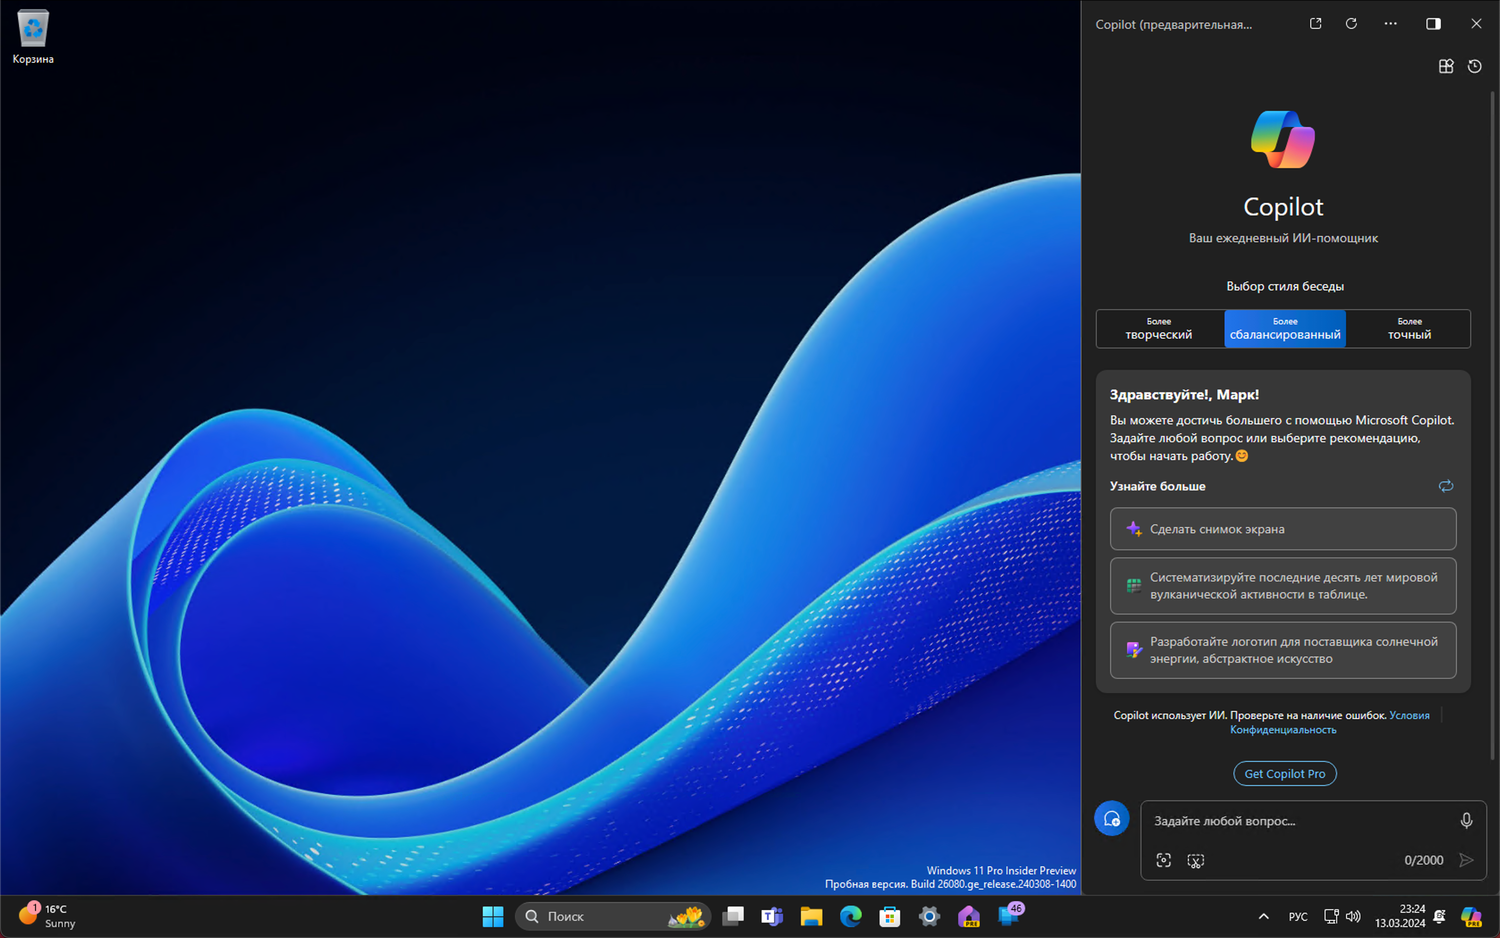Open the notifications bell in system tray
Screen dimensions: 1500x938
tap(1440, 916)
